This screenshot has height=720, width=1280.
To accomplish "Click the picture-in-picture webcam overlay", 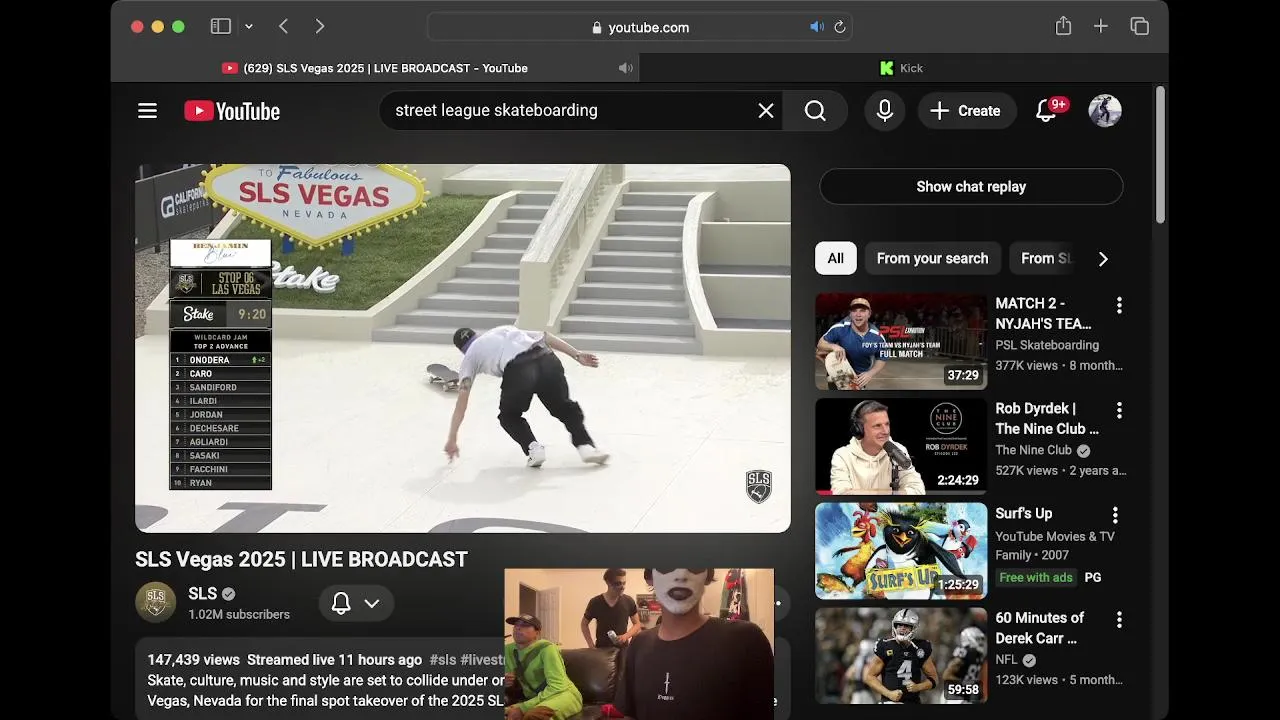I will click(x=639, y=644).
